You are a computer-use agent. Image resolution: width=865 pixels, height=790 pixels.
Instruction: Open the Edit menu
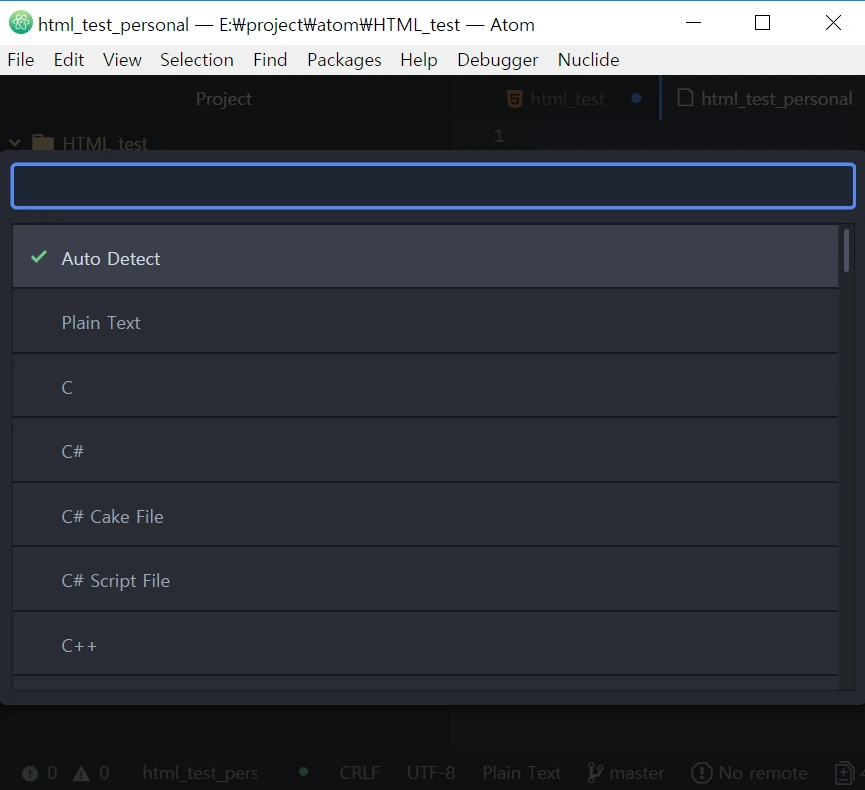(69, 60)
